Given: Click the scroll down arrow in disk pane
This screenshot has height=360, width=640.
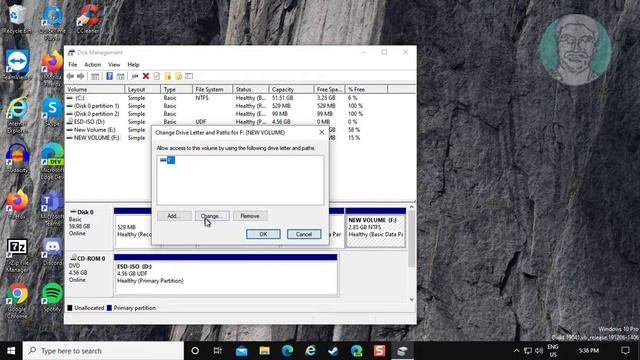Looking at the screenshot, I should (x=411, y=300).
